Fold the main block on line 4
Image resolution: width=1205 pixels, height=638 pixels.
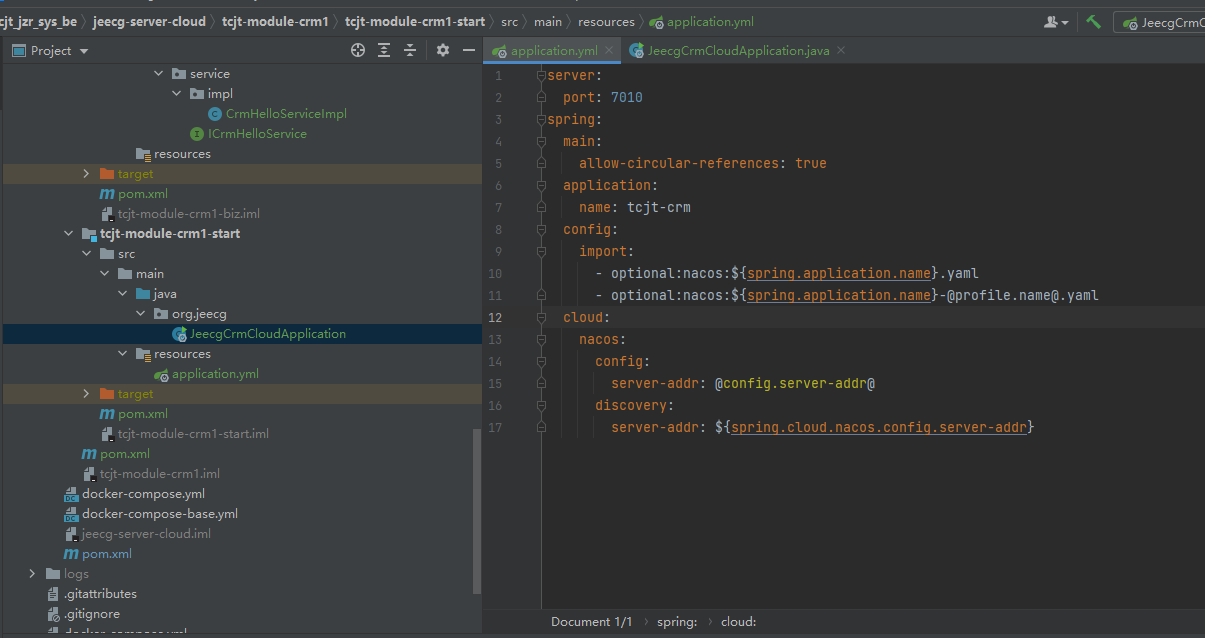[x=540, y=141]
